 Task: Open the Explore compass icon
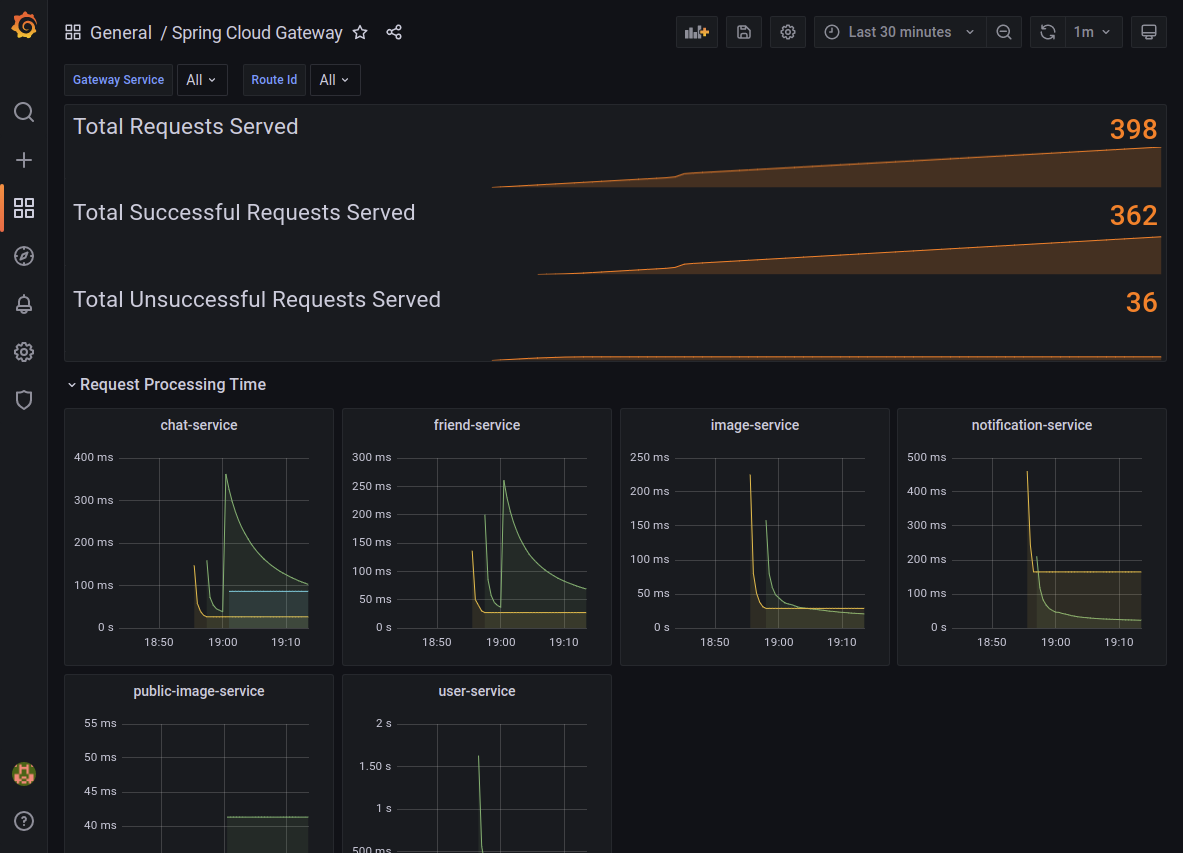[x=24, y=256]
